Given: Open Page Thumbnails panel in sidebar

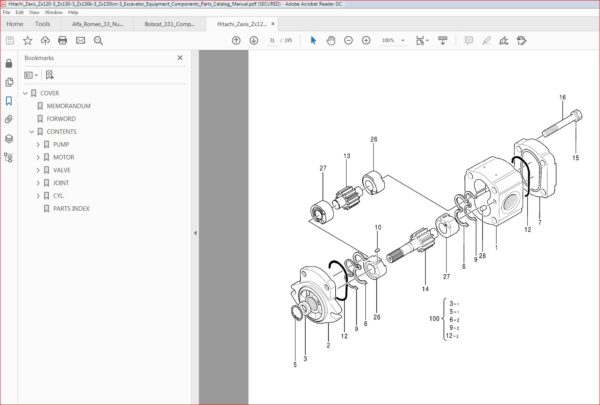Looking at the screenshot, I should point(9,82).
